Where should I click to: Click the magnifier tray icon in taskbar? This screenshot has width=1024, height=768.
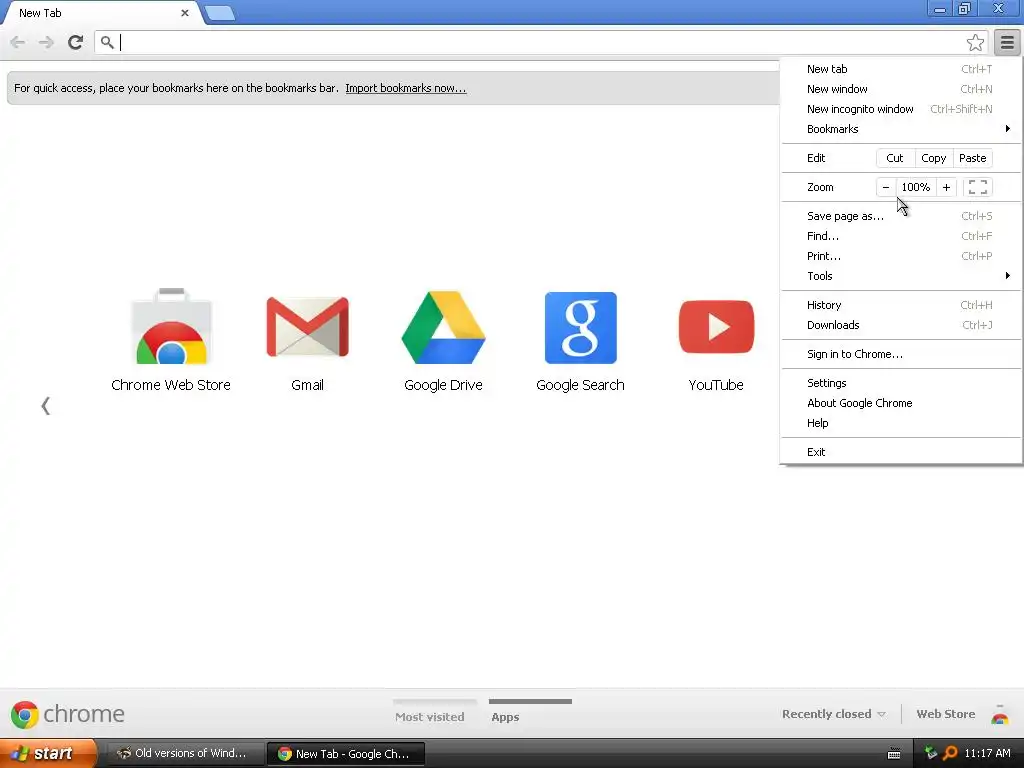click(950, 754)
